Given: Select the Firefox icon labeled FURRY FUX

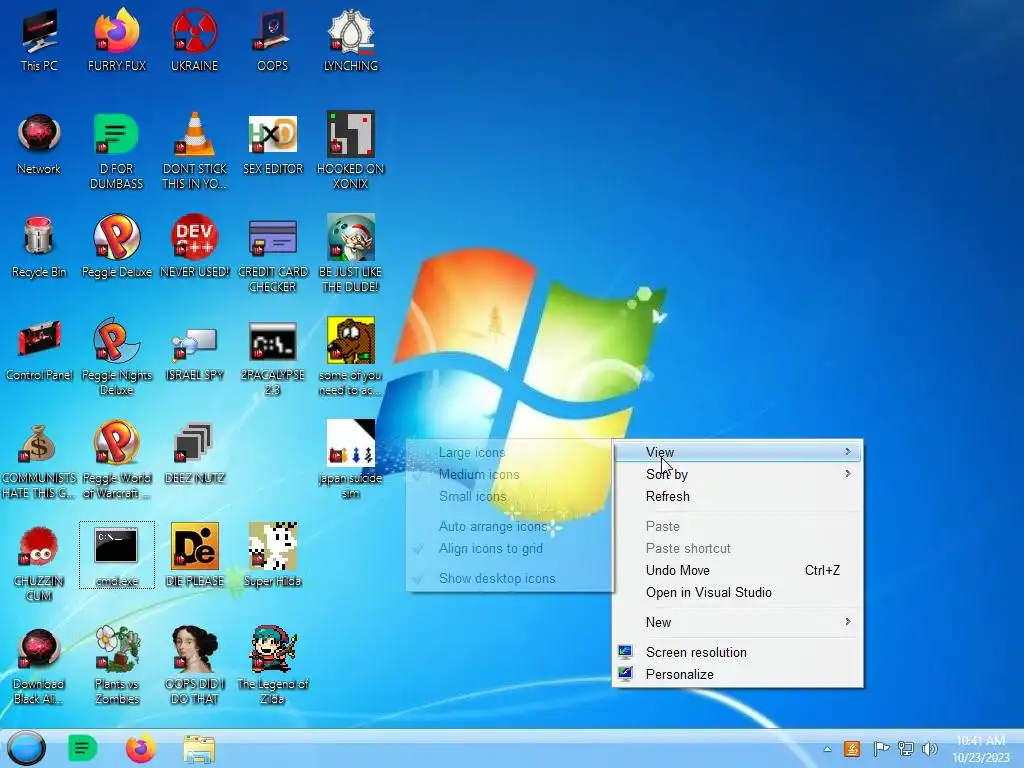Looking at the screenshot, I should 117,39.
